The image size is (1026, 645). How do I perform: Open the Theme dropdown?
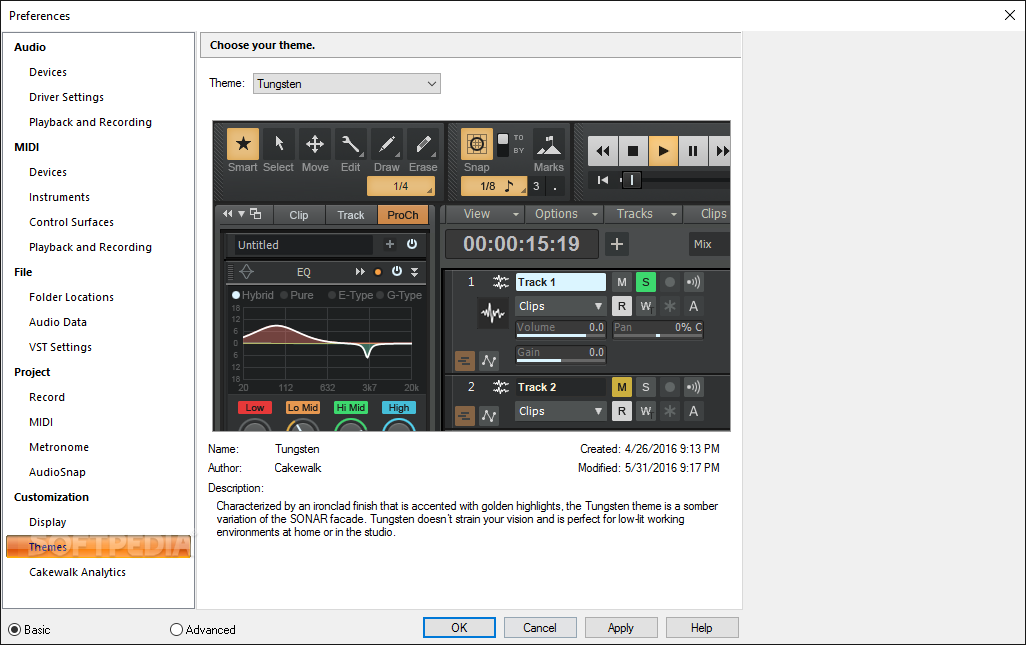[347, 84]
